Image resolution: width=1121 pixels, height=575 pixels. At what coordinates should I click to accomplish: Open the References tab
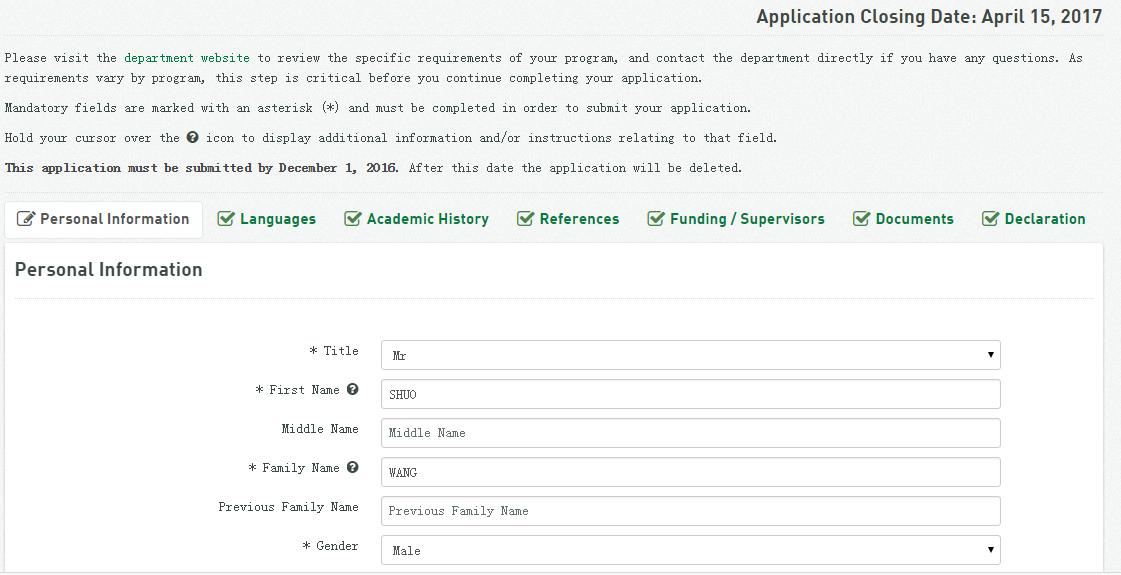[568, 219]
